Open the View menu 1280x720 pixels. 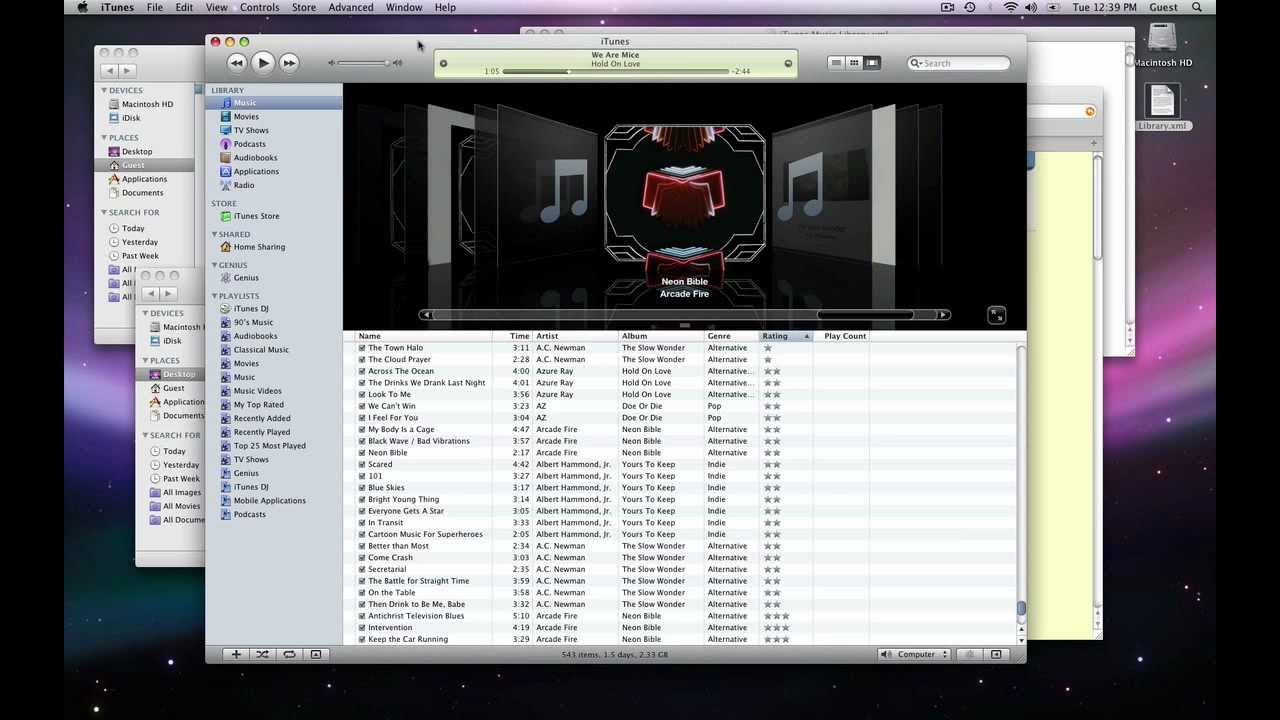pyautogui.click(x=216, y=7)
